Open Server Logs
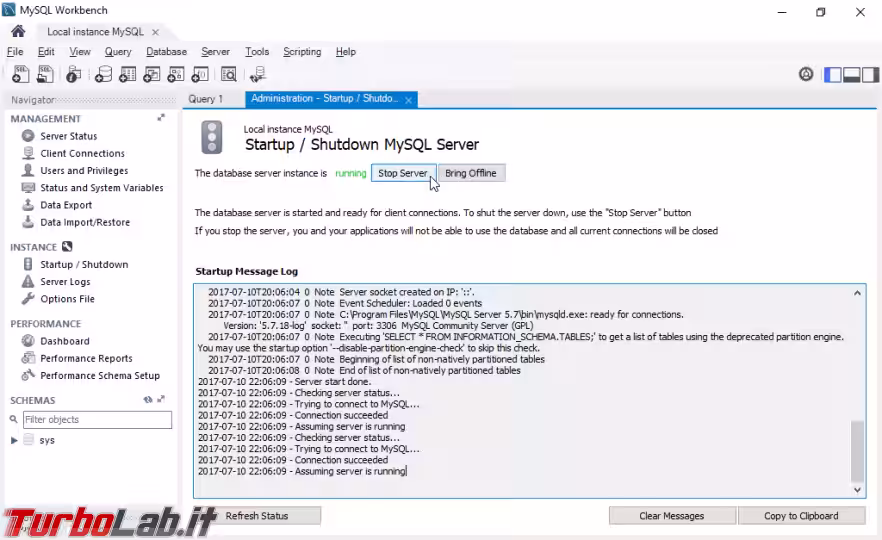 coord(65,282)
